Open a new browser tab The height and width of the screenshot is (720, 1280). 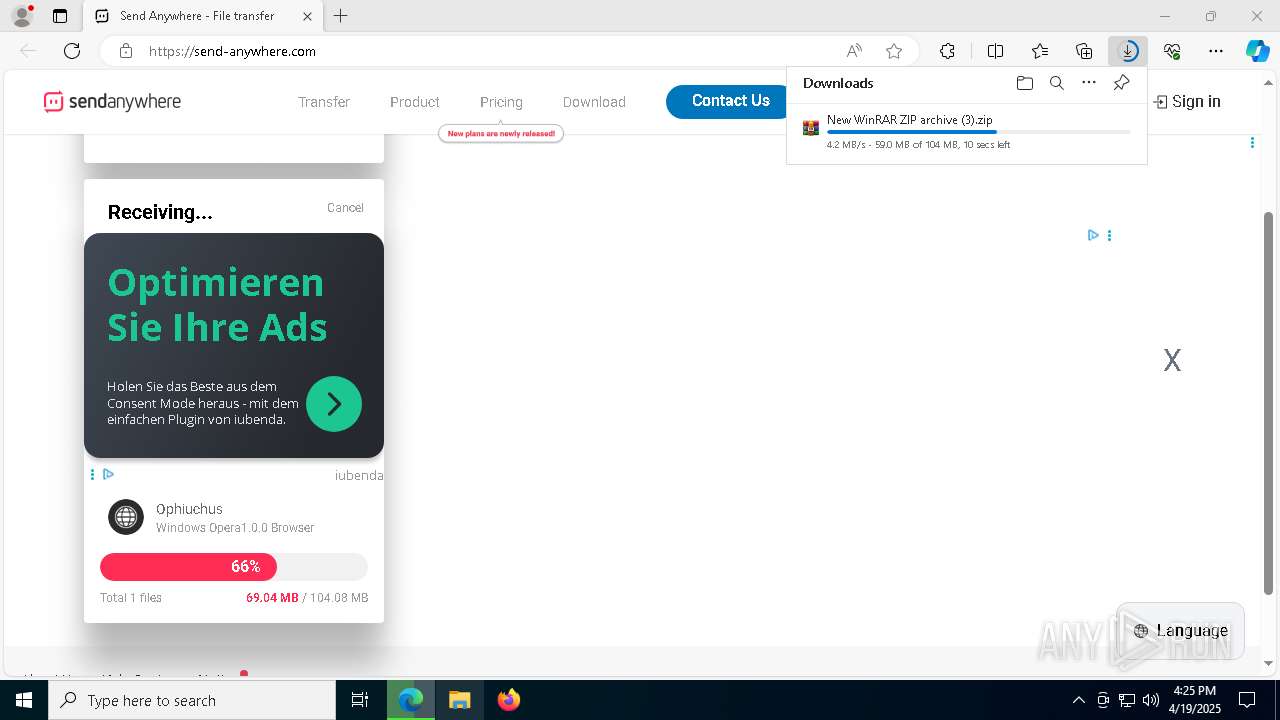(x=341, y=16)
